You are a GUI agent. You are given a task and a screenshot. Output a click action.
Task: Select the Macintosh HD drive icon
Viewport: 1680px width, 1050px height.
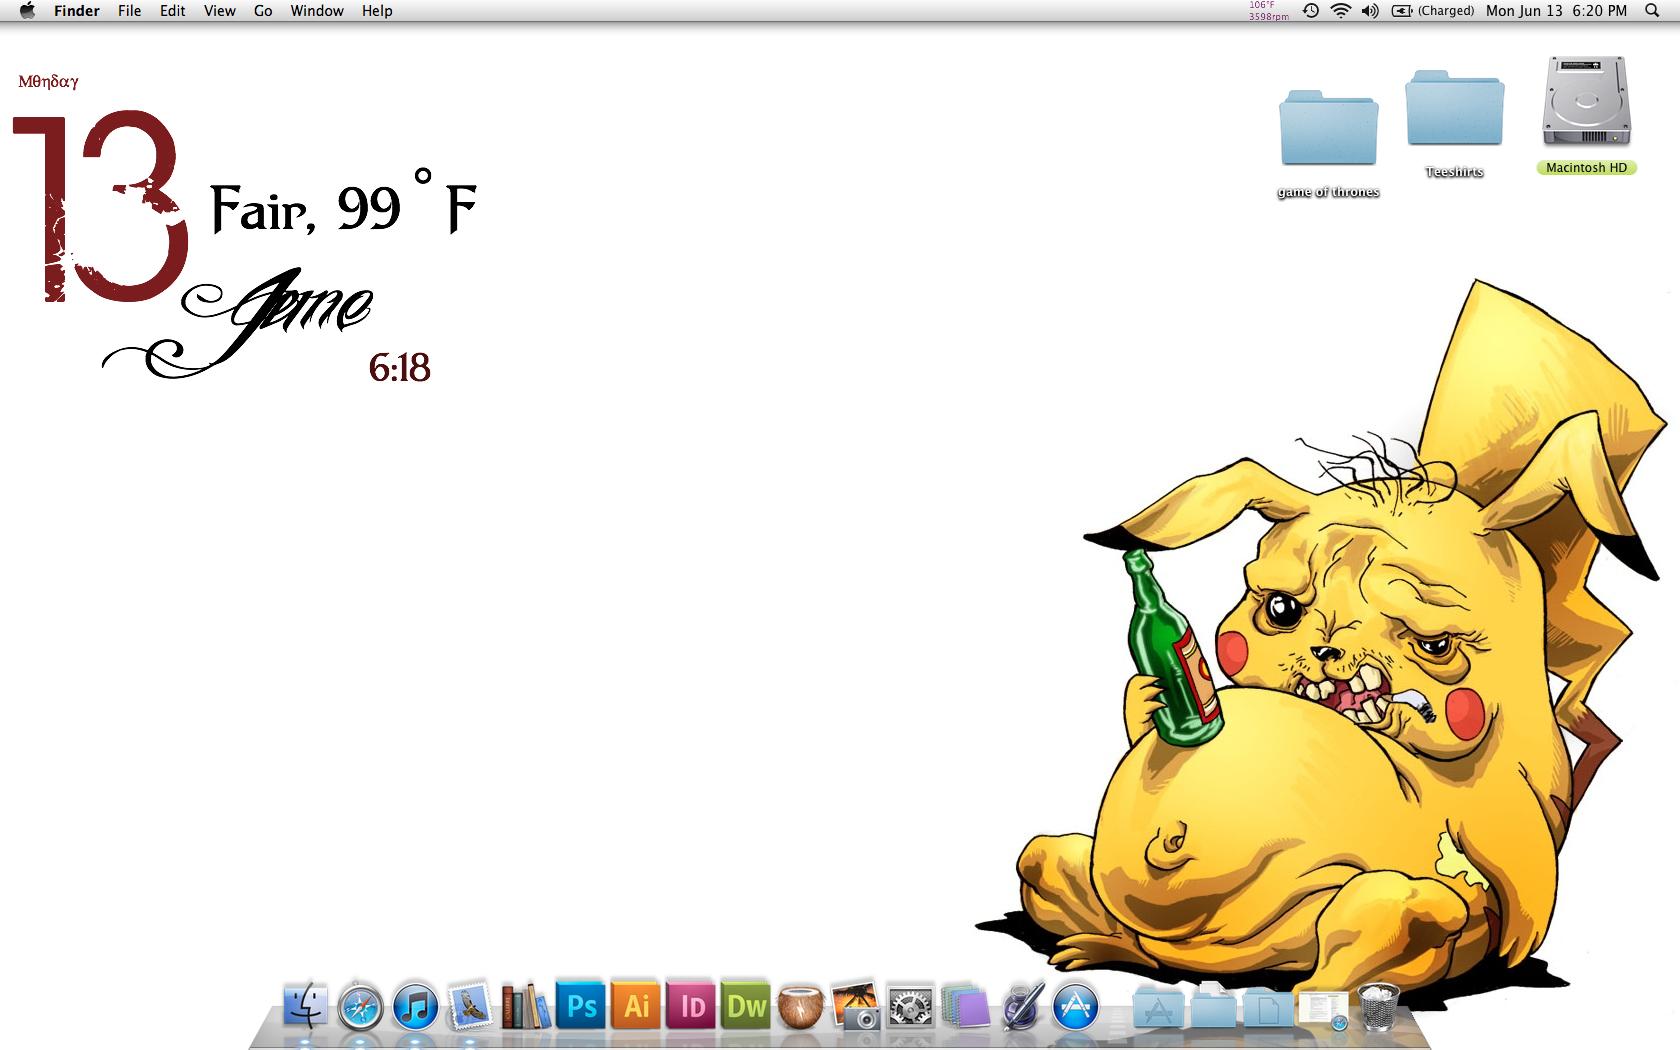pos(1586,115)
